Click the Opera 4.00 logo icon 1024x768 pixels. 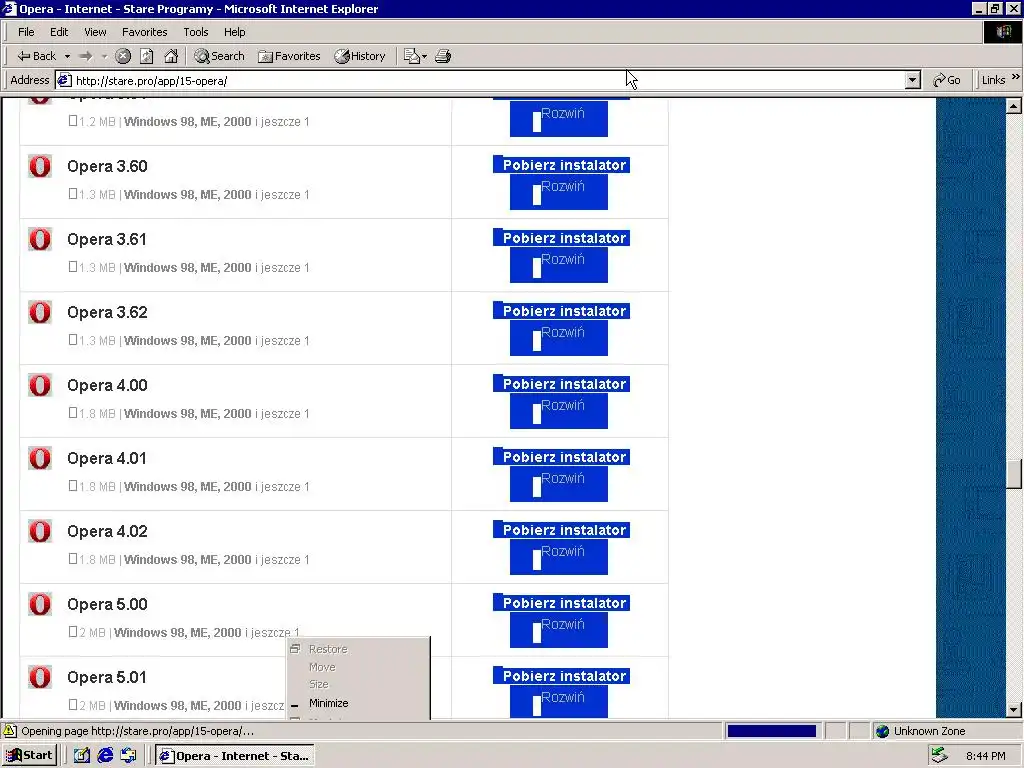(39, 385)
